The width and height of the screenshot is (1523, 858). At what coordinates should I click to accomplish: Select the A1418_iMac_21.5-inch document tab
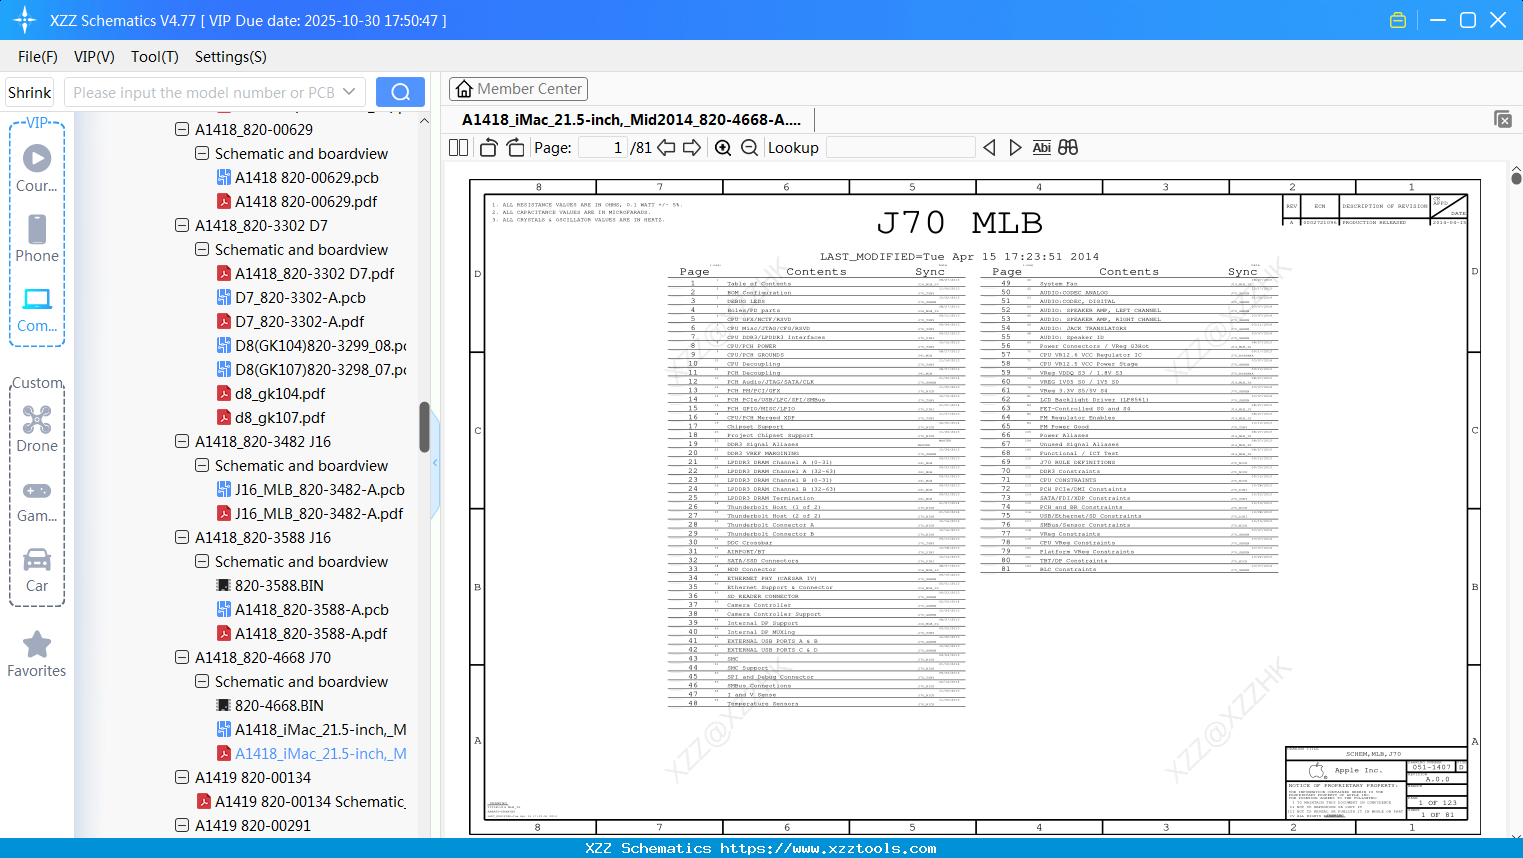point(632,120)
